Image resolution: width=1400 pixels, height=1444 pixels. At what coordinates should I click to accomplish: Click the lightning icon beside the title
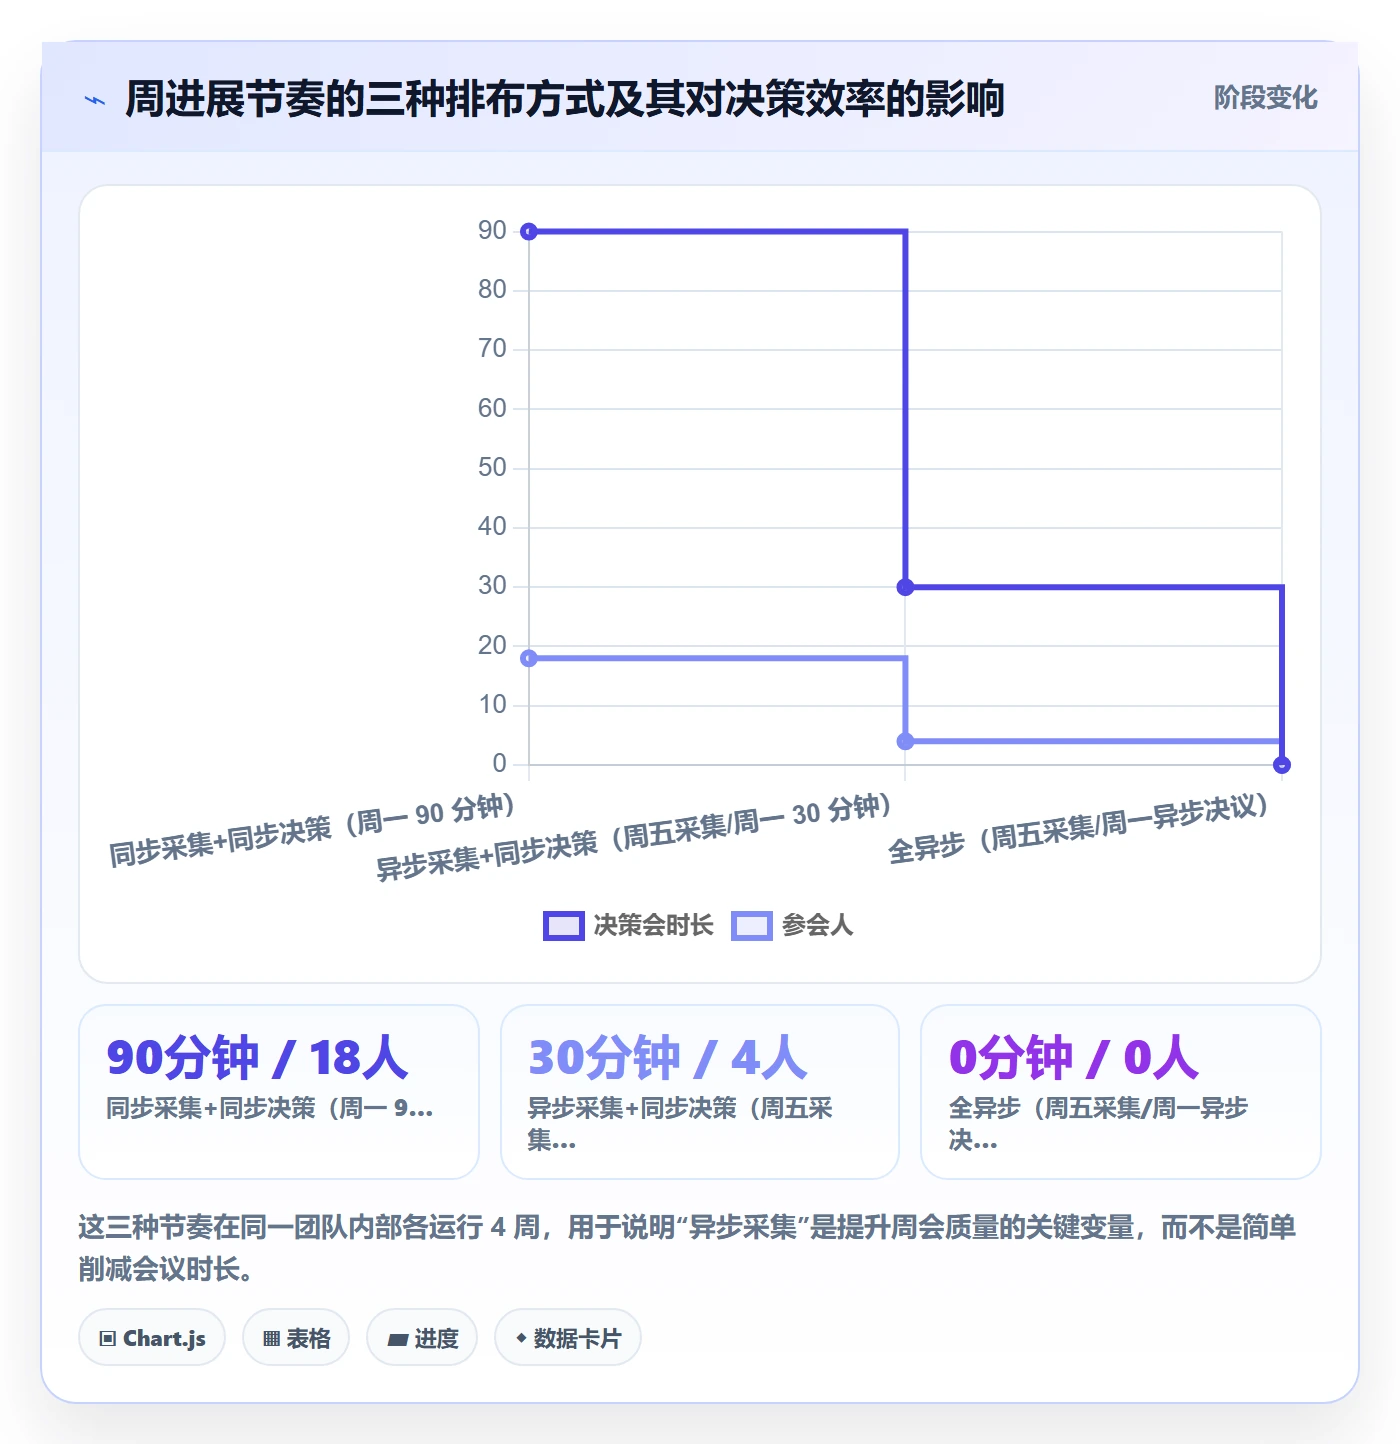(x=95, y=100)
